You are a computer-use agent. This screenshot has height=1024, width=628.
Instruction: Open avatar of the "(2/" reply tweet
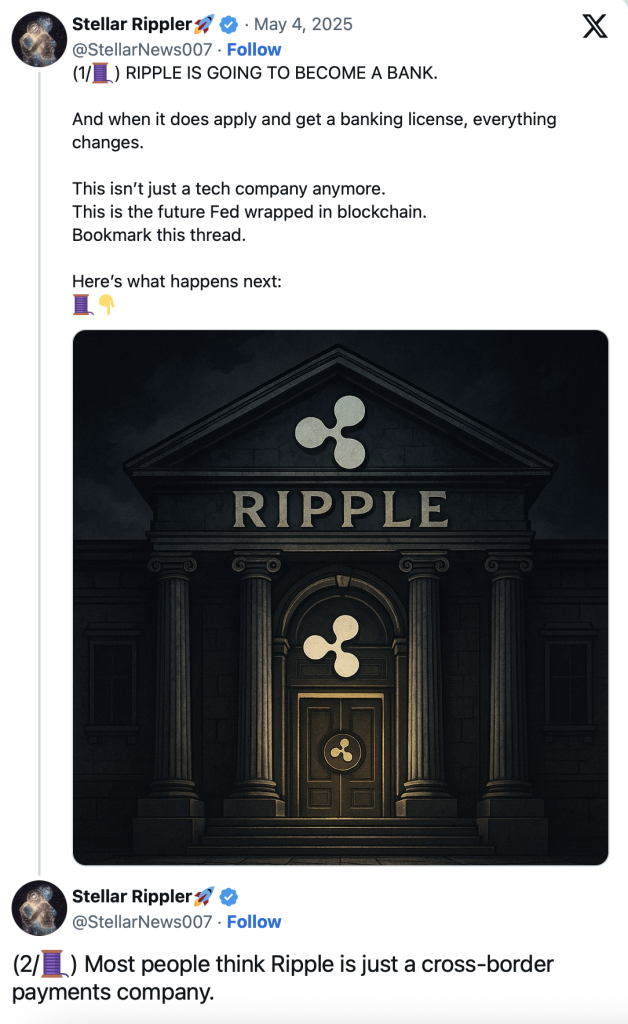click(39, 908)
